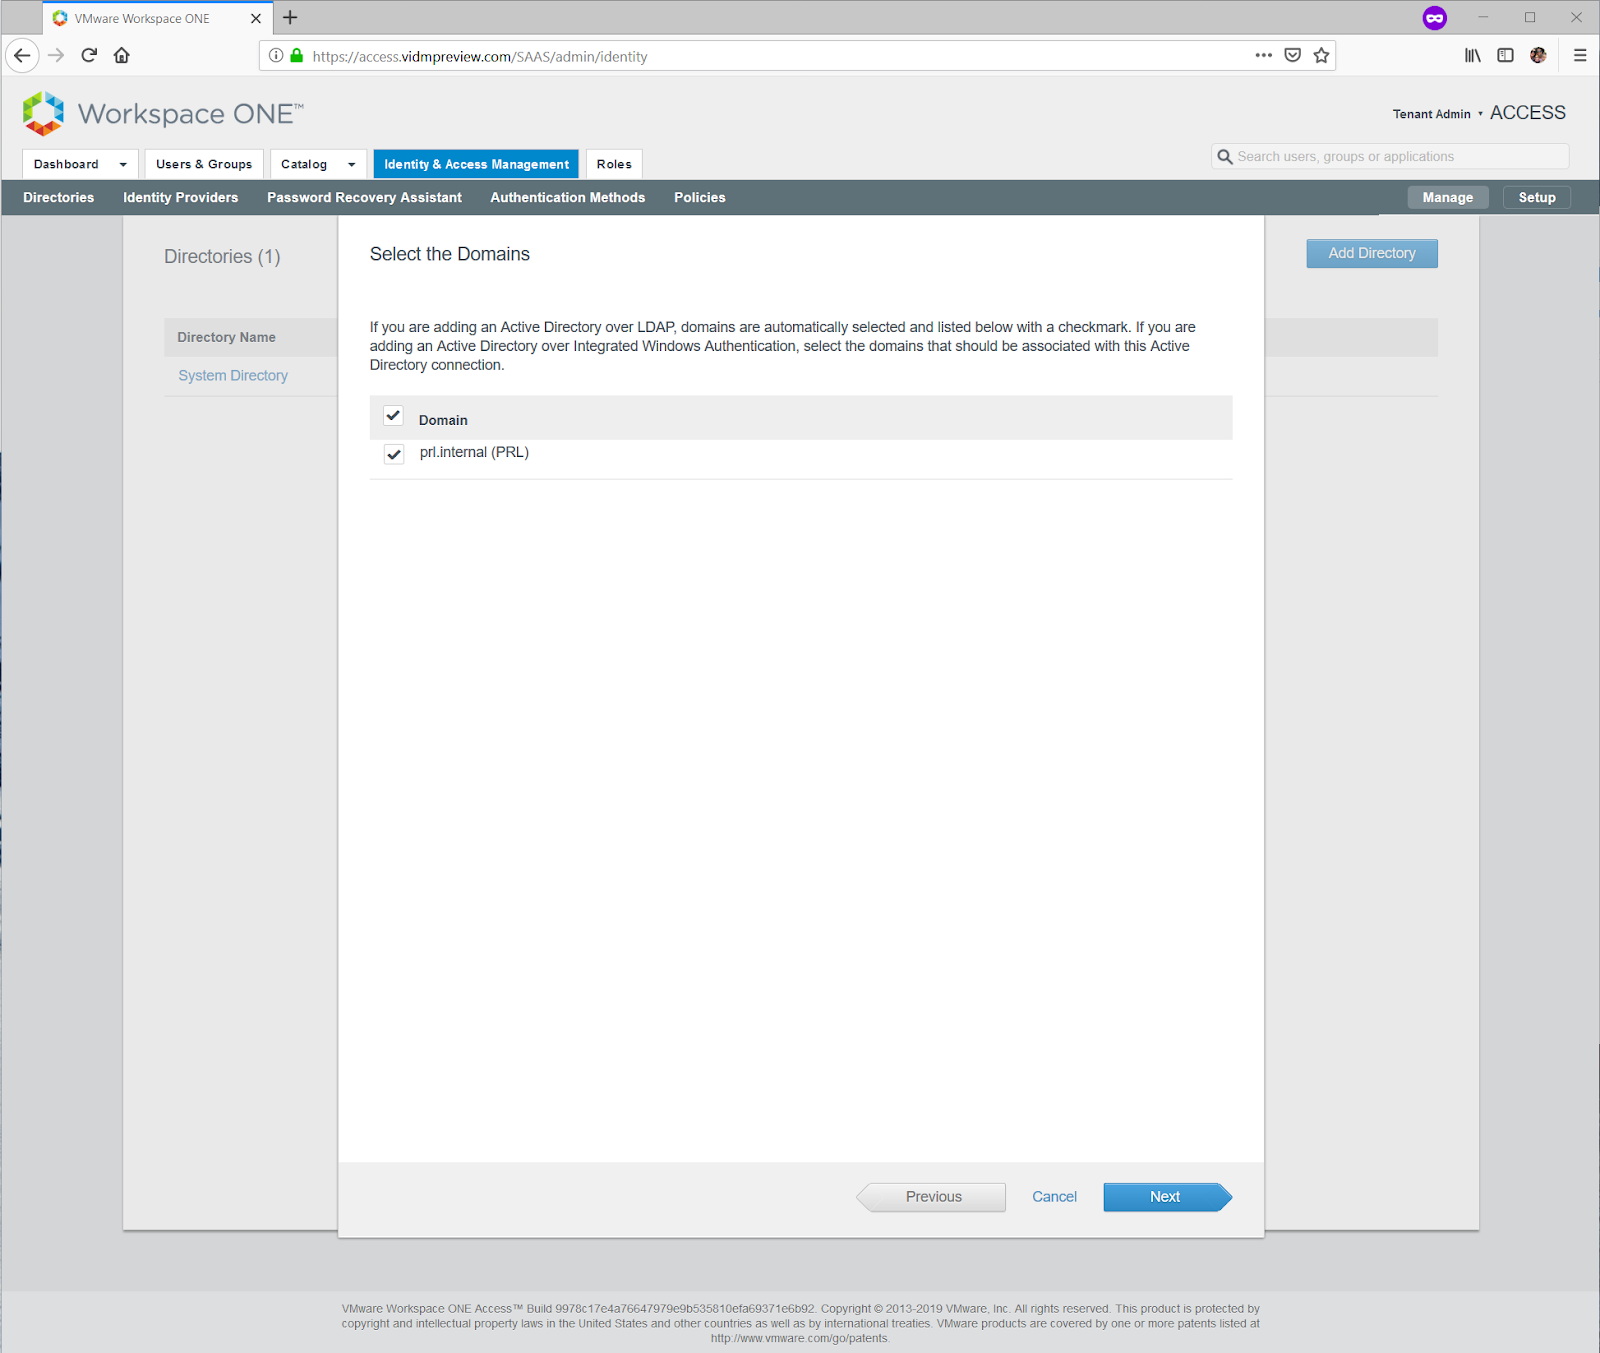Go to Directories submenu
The height and width of the screenshot is (1353, 1600).
pos(59,198)
